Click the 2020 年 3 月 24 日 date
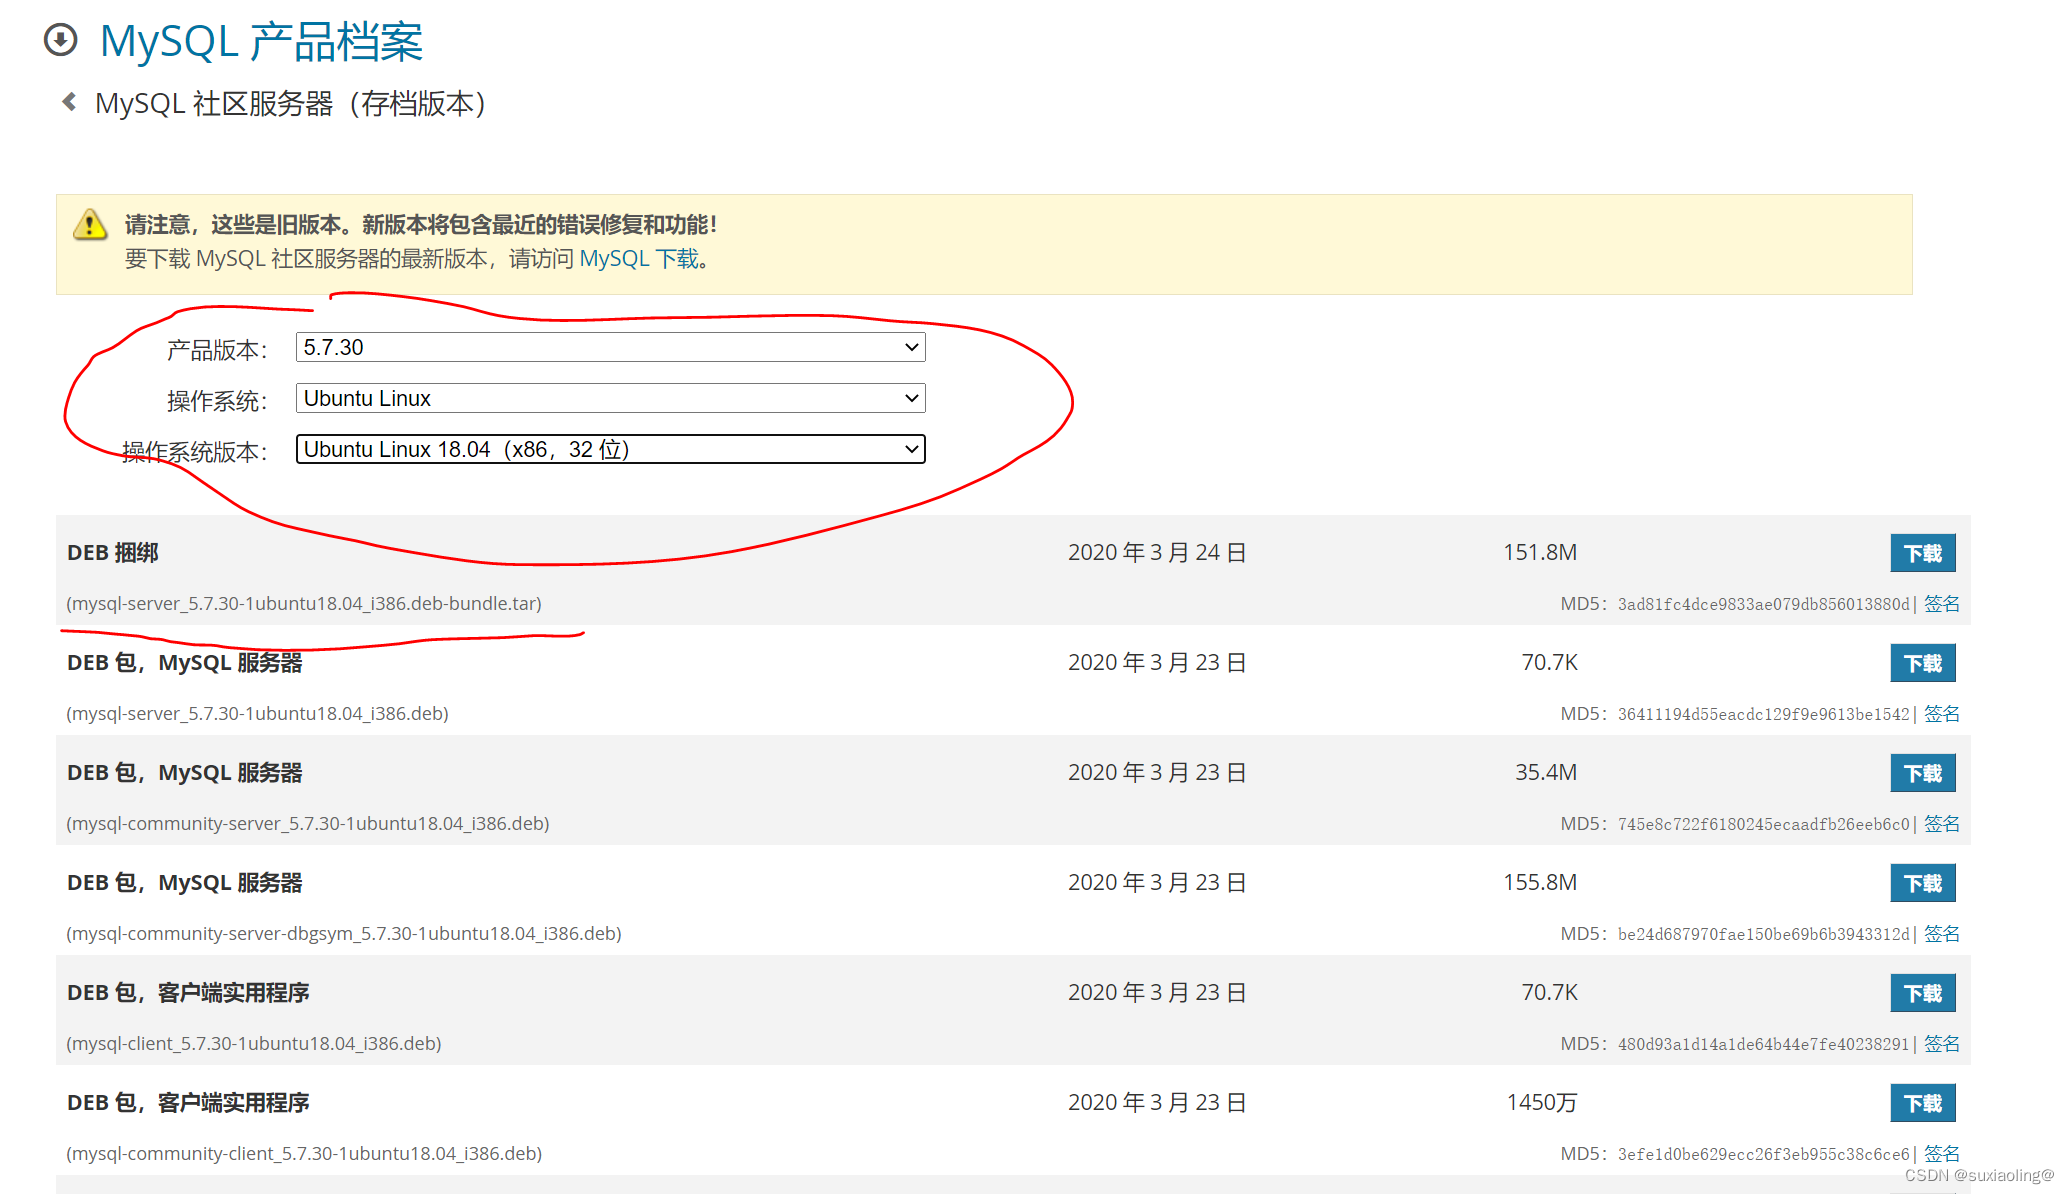The image size is (2069, 1194). tap(1157, 552)
